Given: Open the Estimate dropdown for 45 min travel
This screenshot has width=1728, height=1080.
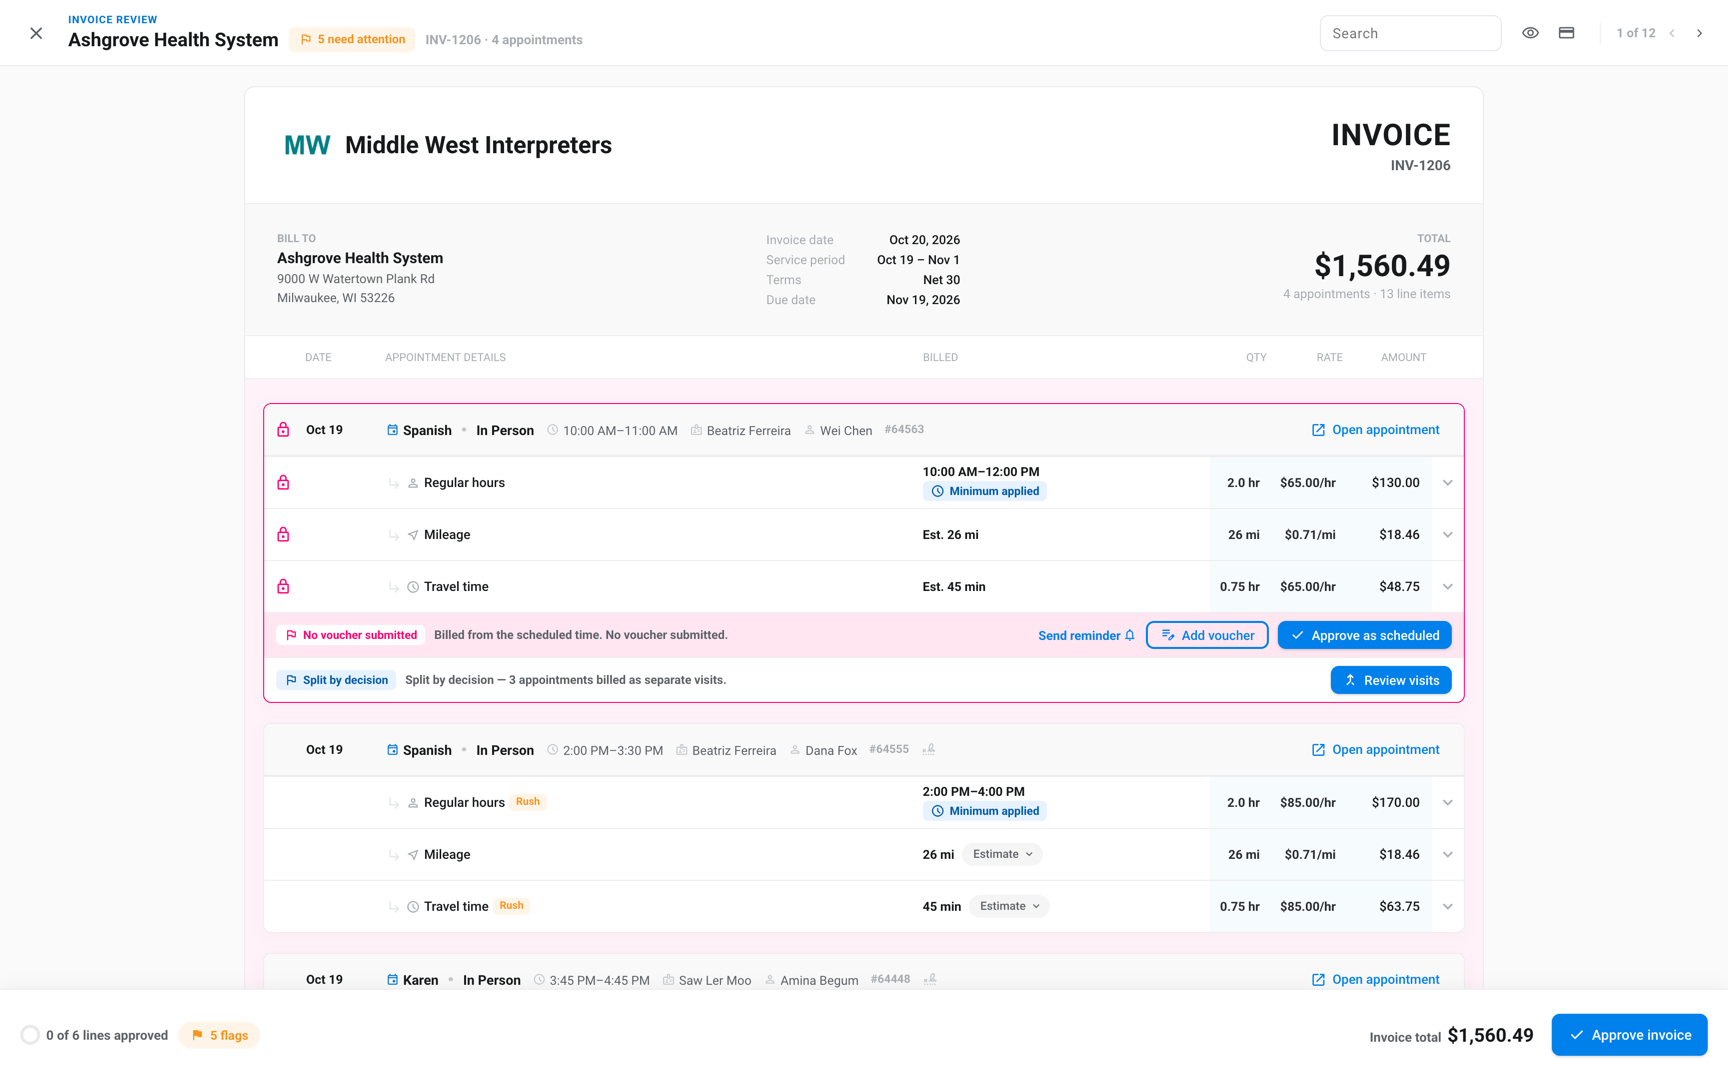Looking at the screenshot, I should coord(1010,906).
